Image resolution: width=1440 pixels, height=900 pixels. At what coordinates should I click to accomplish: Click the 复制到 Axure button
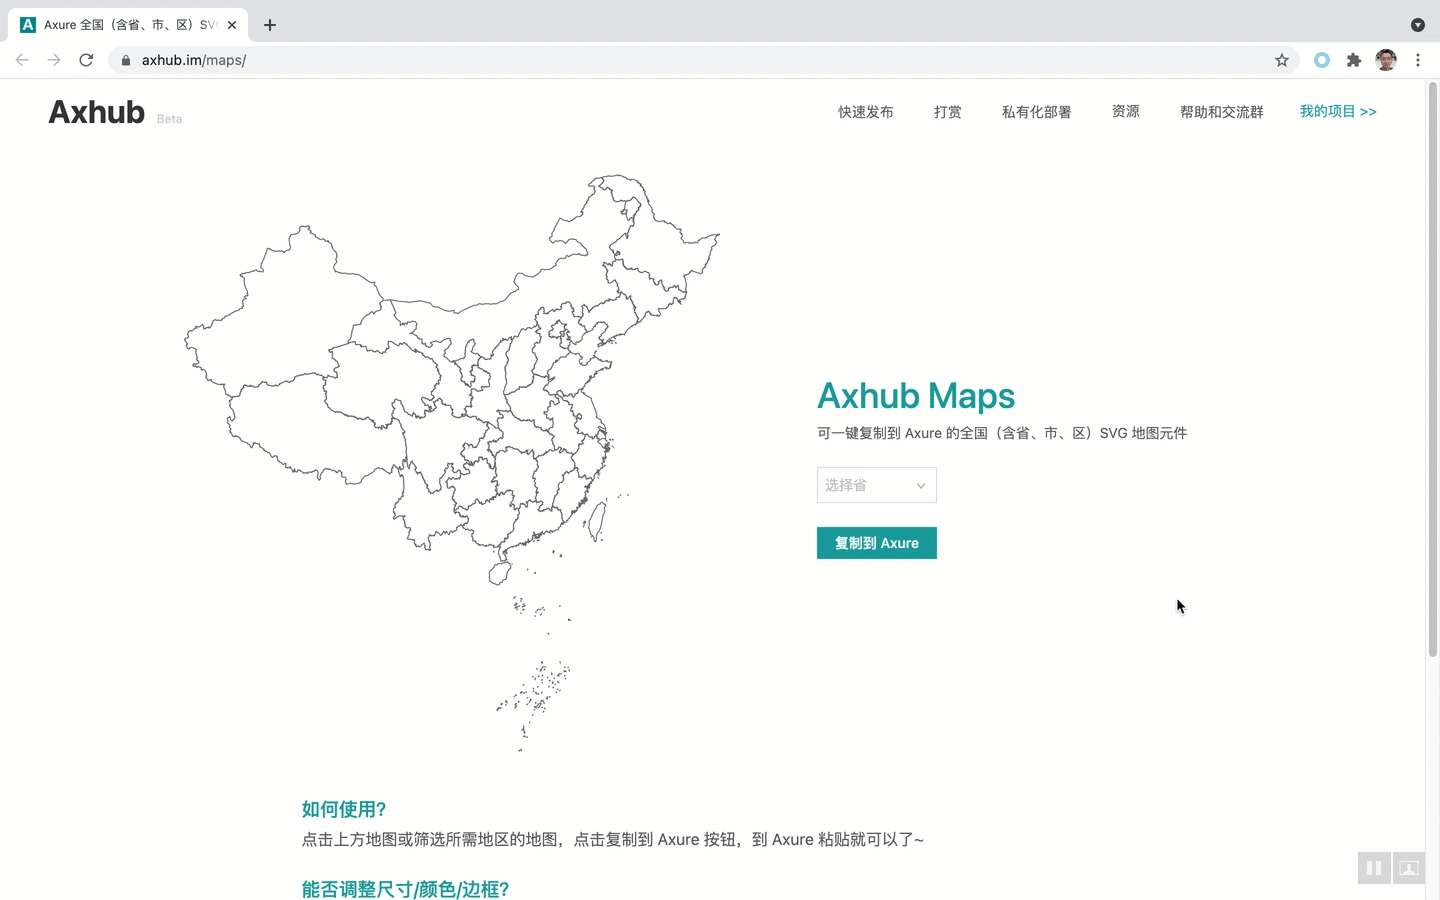[877, 543]
